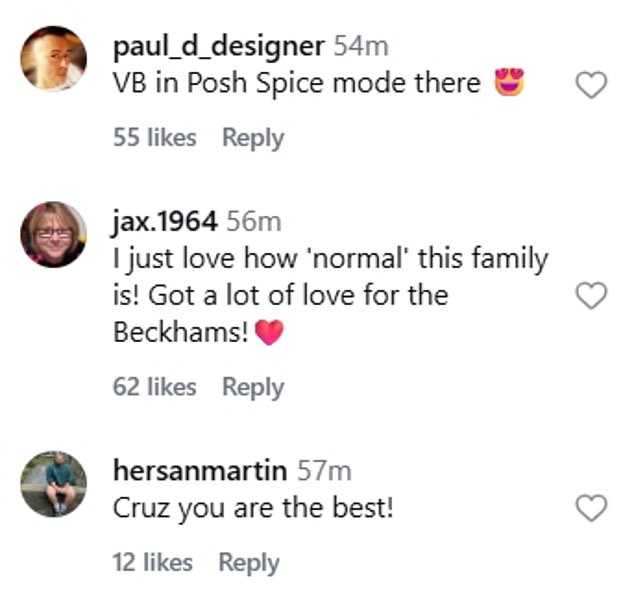634x606 pixels.
Task: View the 62 likes on jax's comment
Action: click(155, 387)
